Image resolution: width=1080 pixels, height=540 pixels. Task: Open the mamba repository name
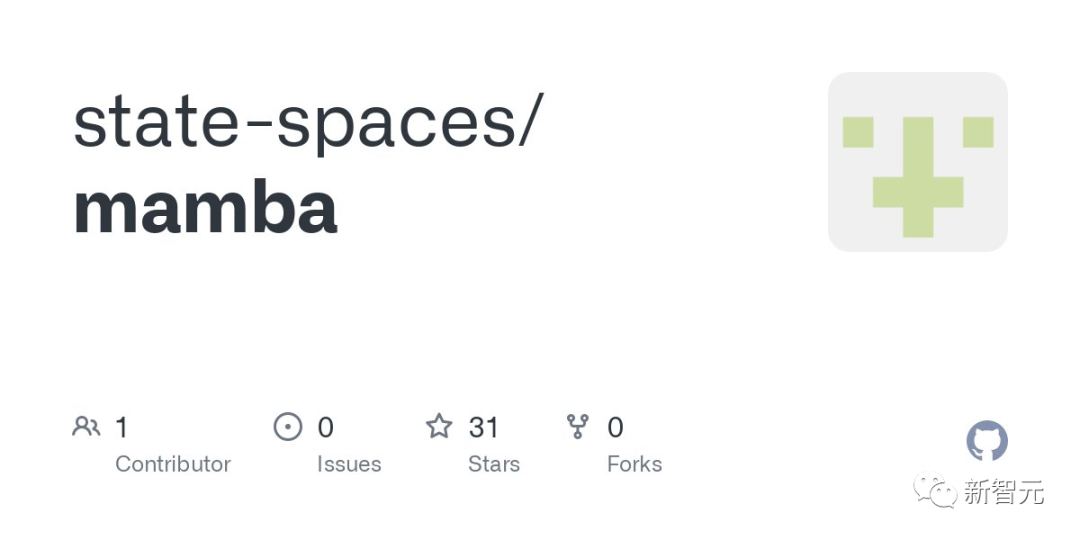(205, 208)
